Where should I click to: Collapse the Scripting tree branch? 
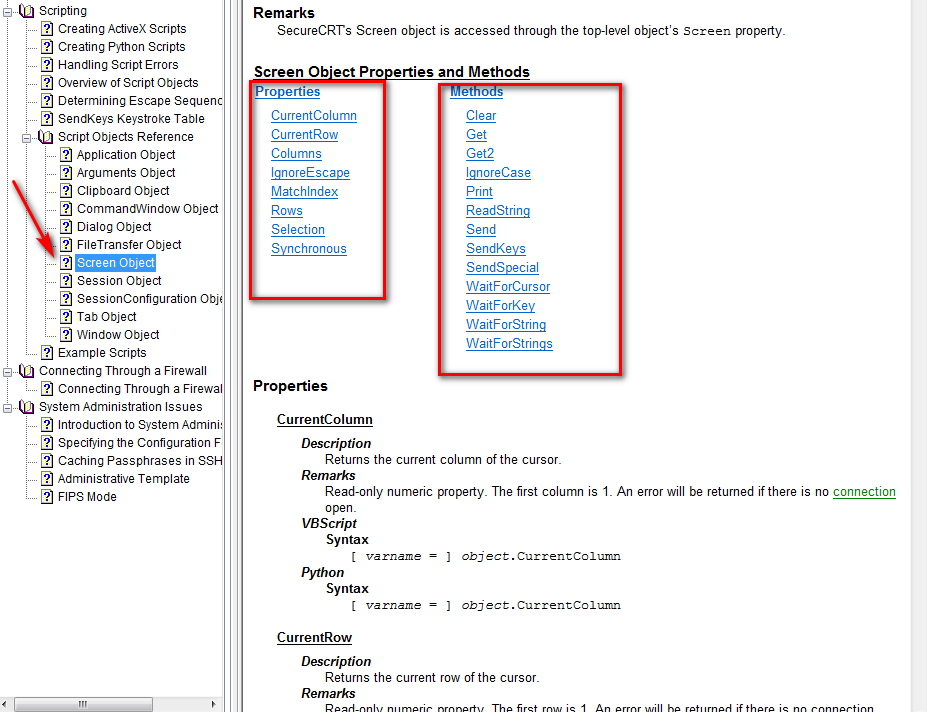point(7,10)
